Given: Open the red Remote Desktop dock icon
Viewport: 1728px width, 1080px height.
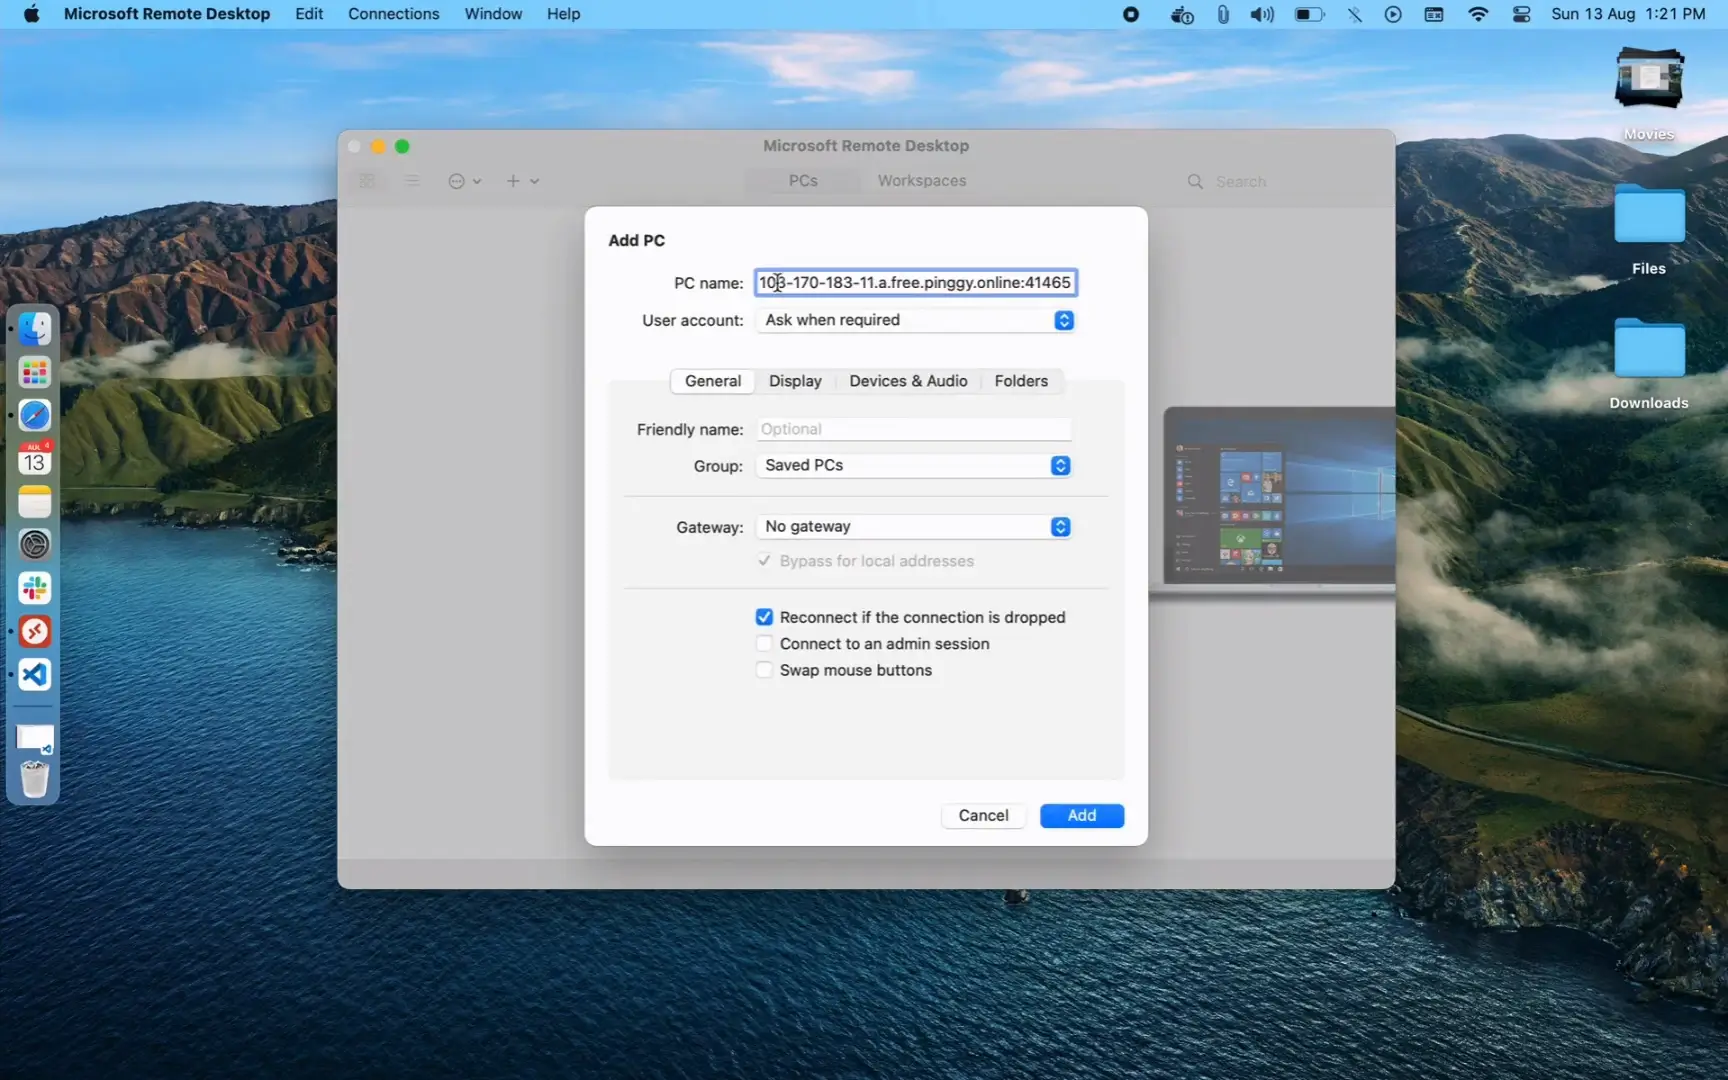Looking at the screenshot, I should pyautogui.click(x=34, y=631).
